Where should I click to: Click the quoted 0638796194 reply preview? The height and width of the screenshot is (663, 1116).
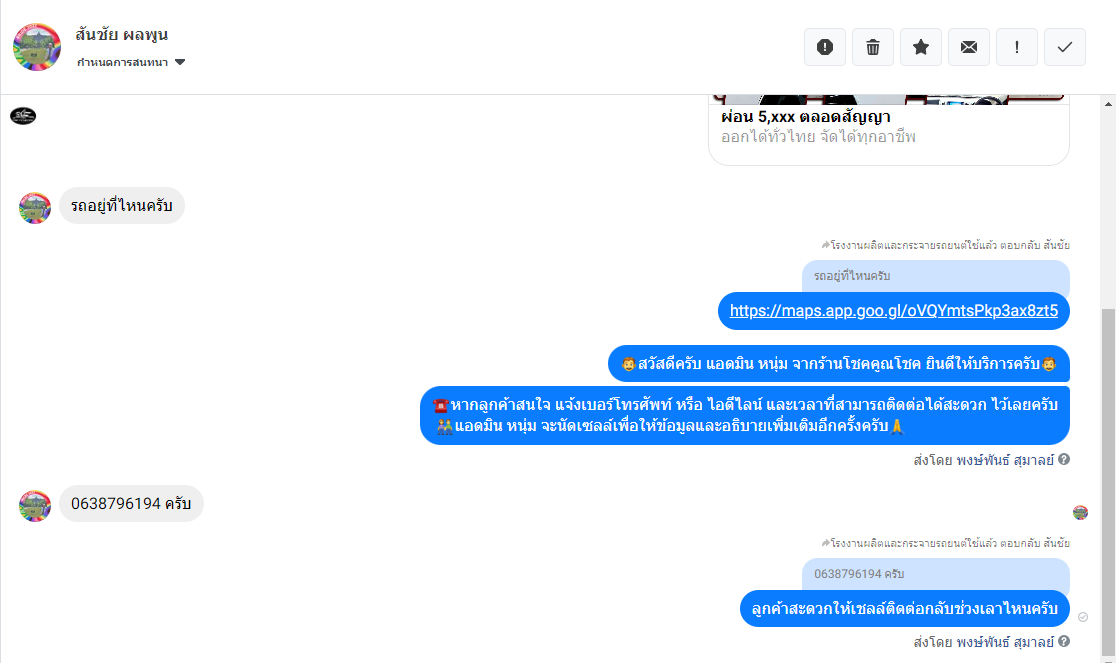point(935,574)
